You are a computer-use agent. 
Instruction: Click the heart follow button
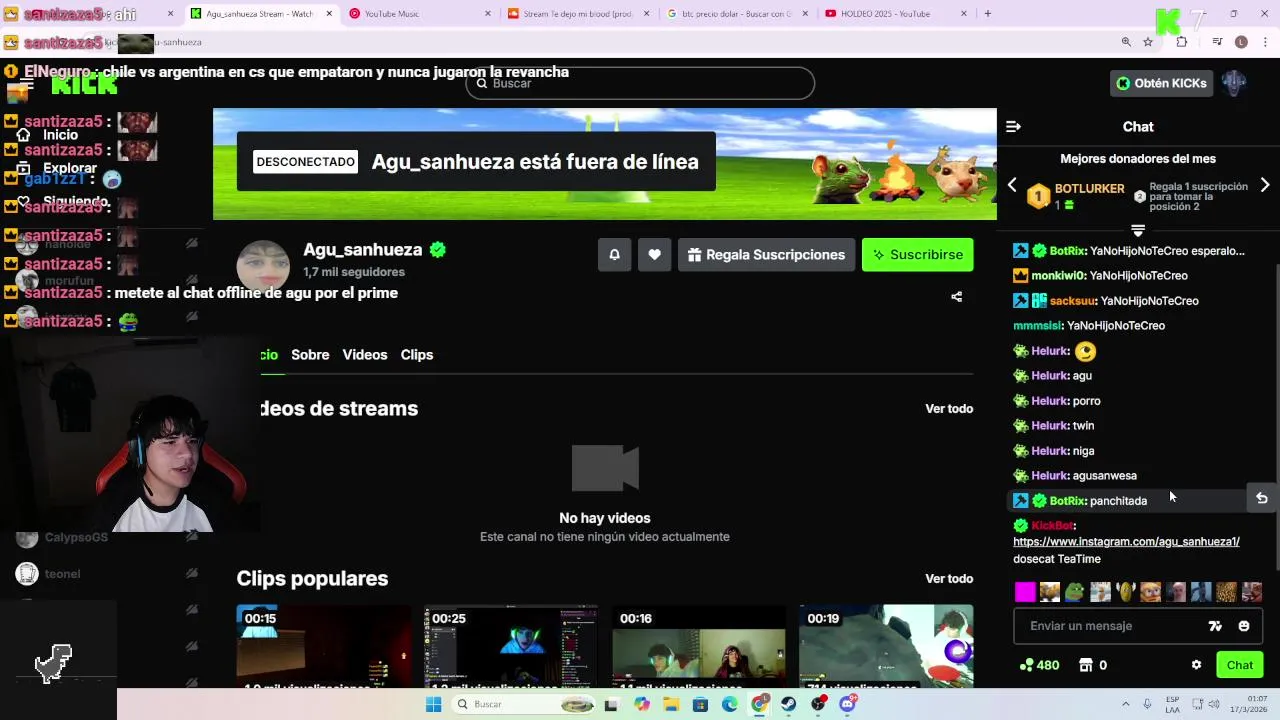(x=654, y=255)
